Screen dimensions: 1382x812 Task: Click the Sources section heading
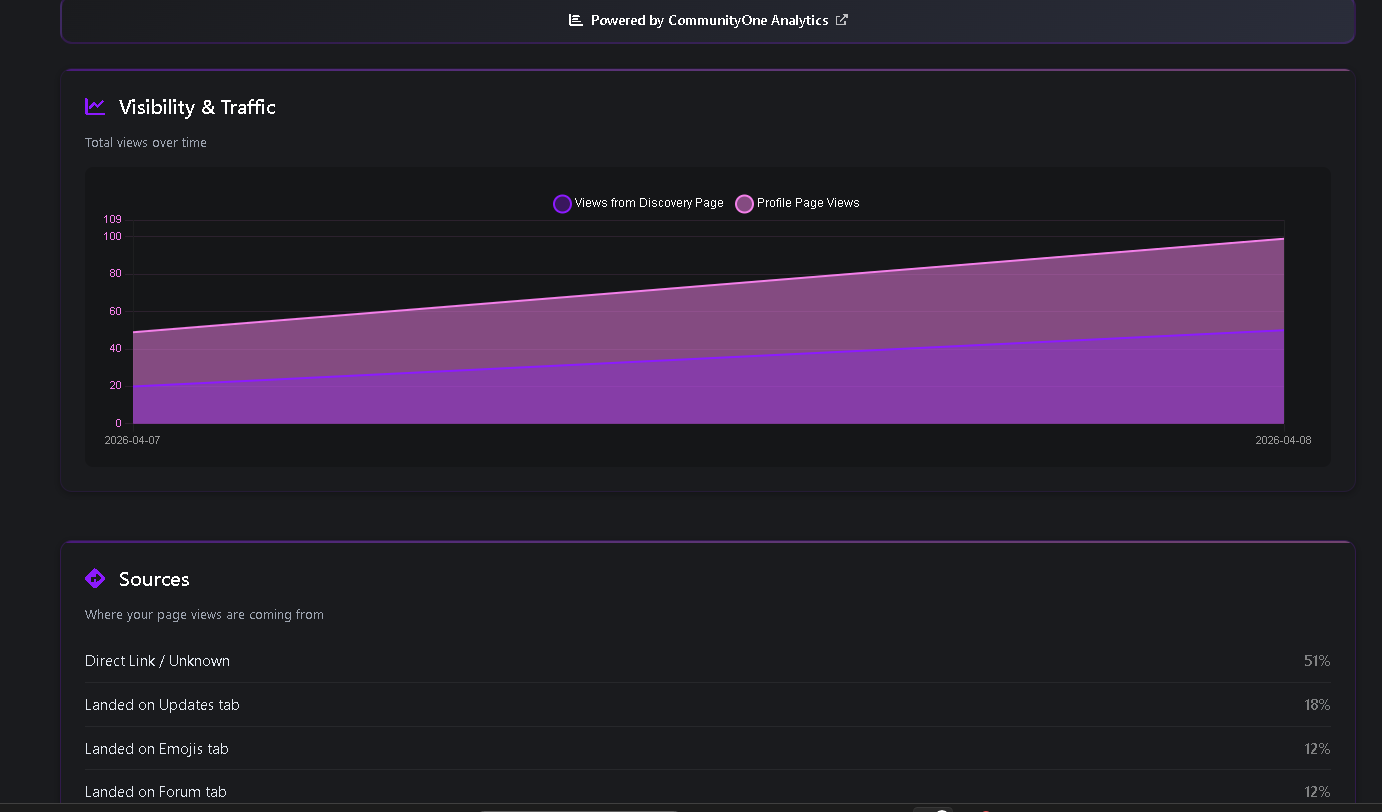click(x=154, y=579)
